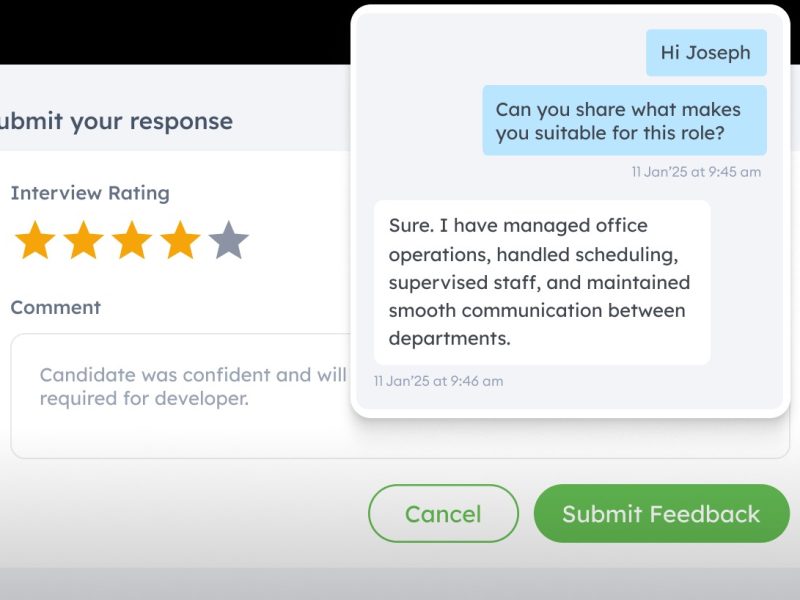Click the 'Hi Joseph' chat bubble
The width and height of the screenshot is (800, 600).
705,53
